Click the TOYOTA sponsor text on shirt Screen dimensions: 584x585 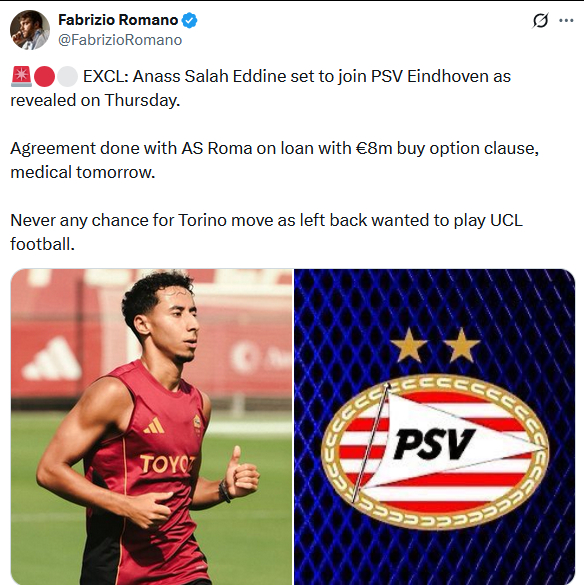click(x=167, y=464)
